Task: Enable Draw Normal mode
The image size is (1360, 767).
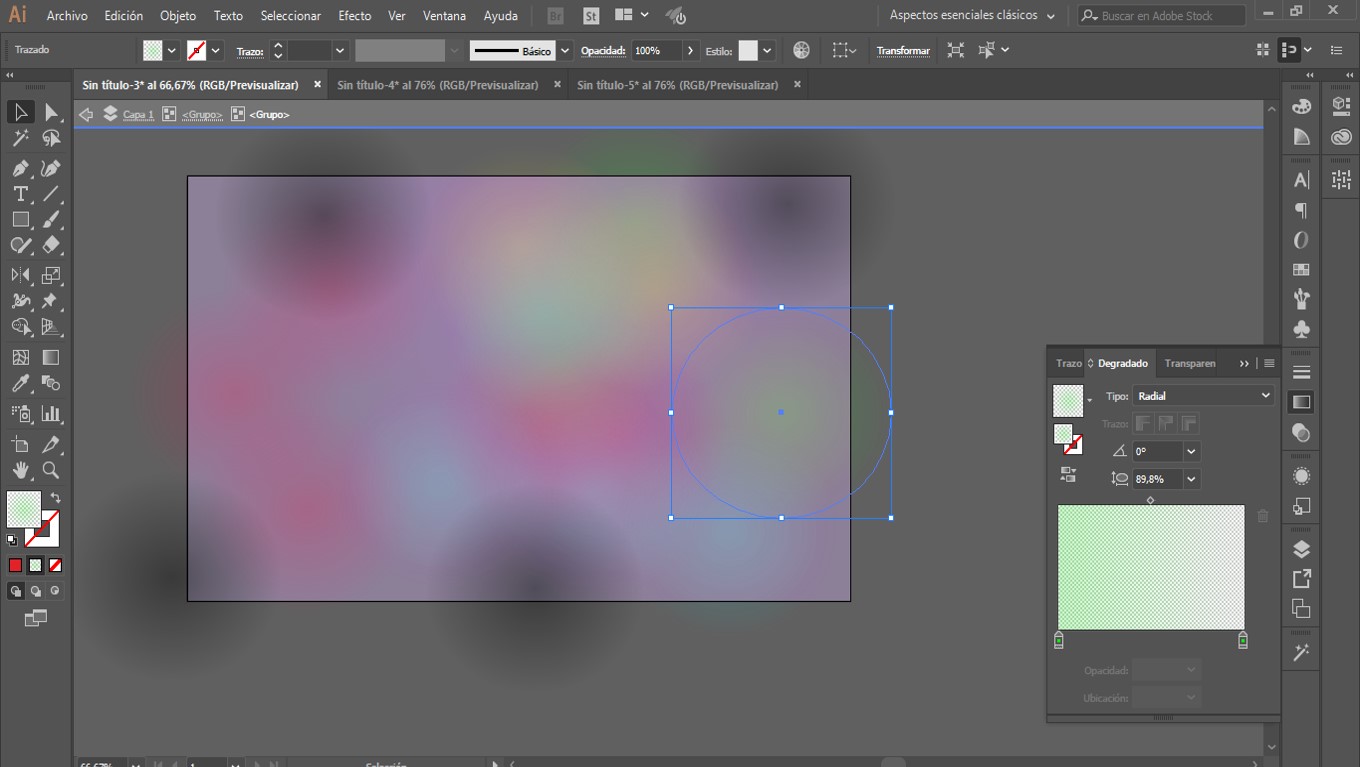Action: click(x=15, y=591)
